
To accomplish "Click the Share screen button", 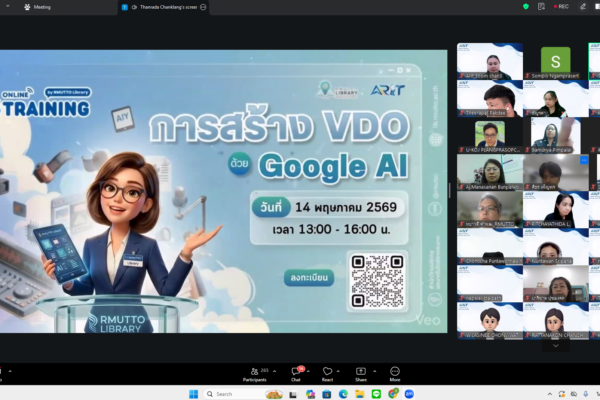I will tap(360, 374).
